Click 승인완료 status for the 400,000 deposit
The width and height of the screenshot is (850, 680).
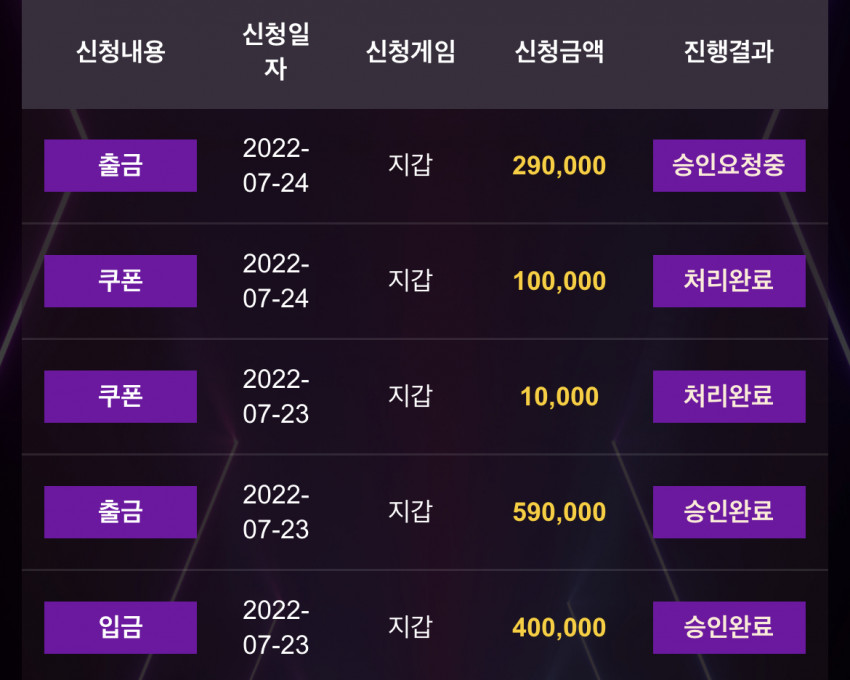(x=729, y=627)
